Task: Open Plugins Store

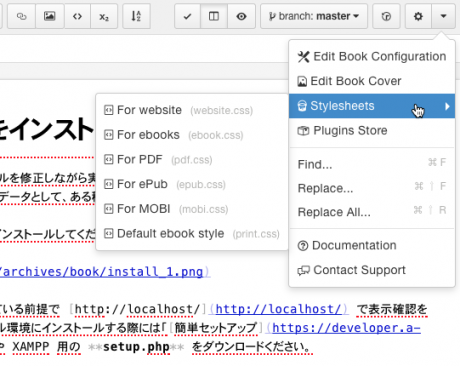Action: tap(372, 131)
